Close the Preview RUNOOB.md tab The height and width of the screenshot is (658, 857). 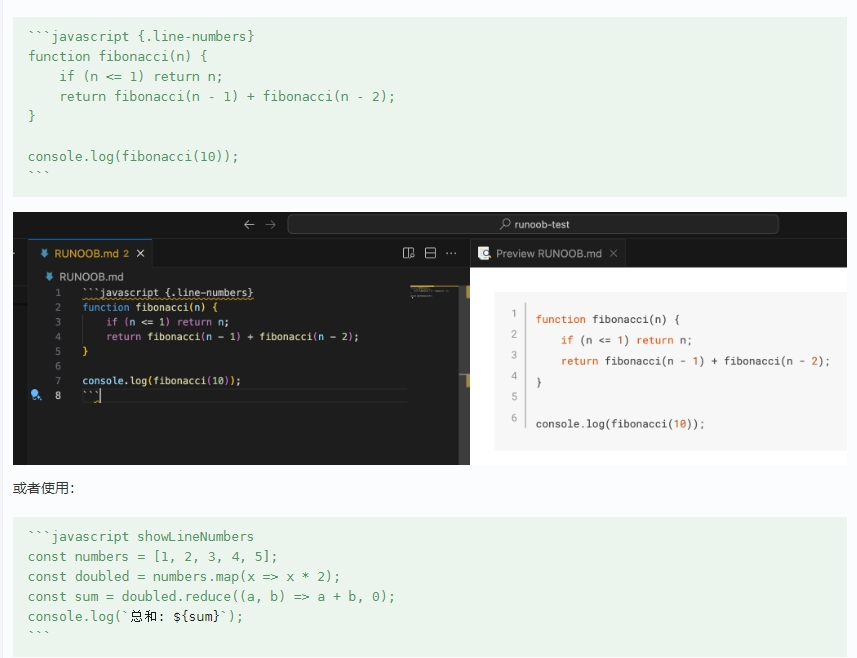[613, 254]
